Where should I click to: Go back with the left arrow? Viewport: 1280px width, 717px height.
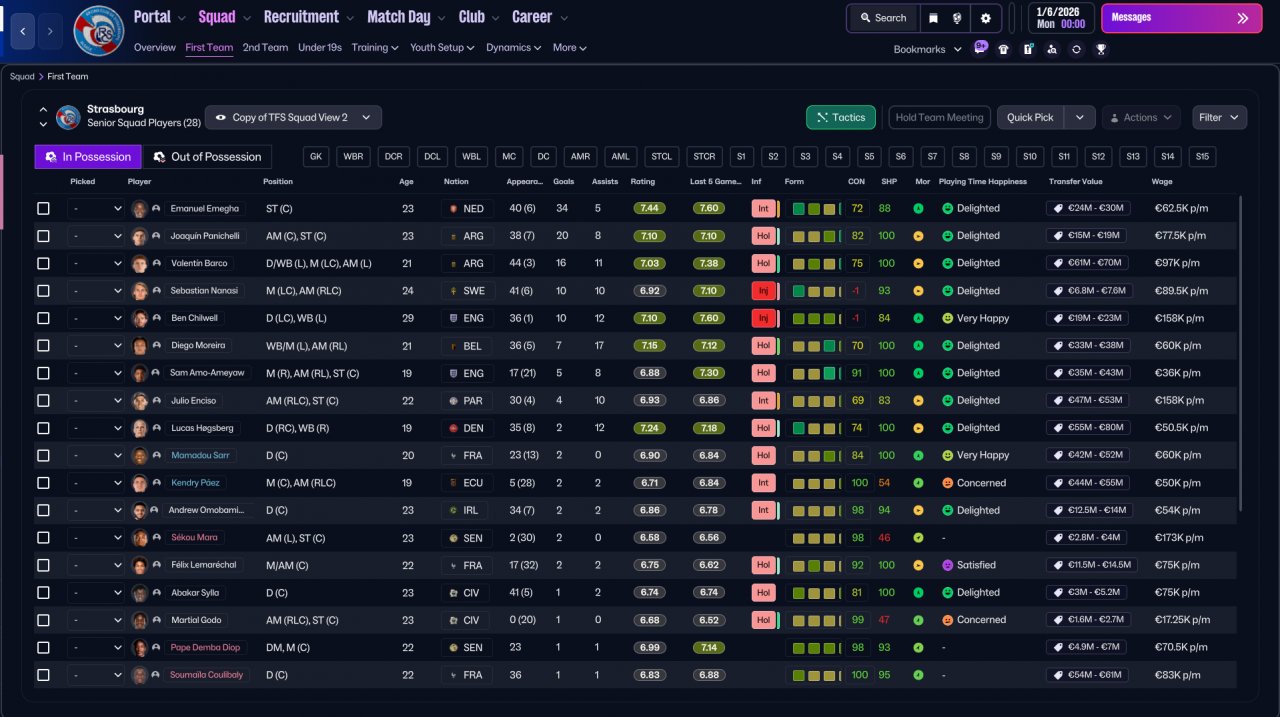pos(22,31)
